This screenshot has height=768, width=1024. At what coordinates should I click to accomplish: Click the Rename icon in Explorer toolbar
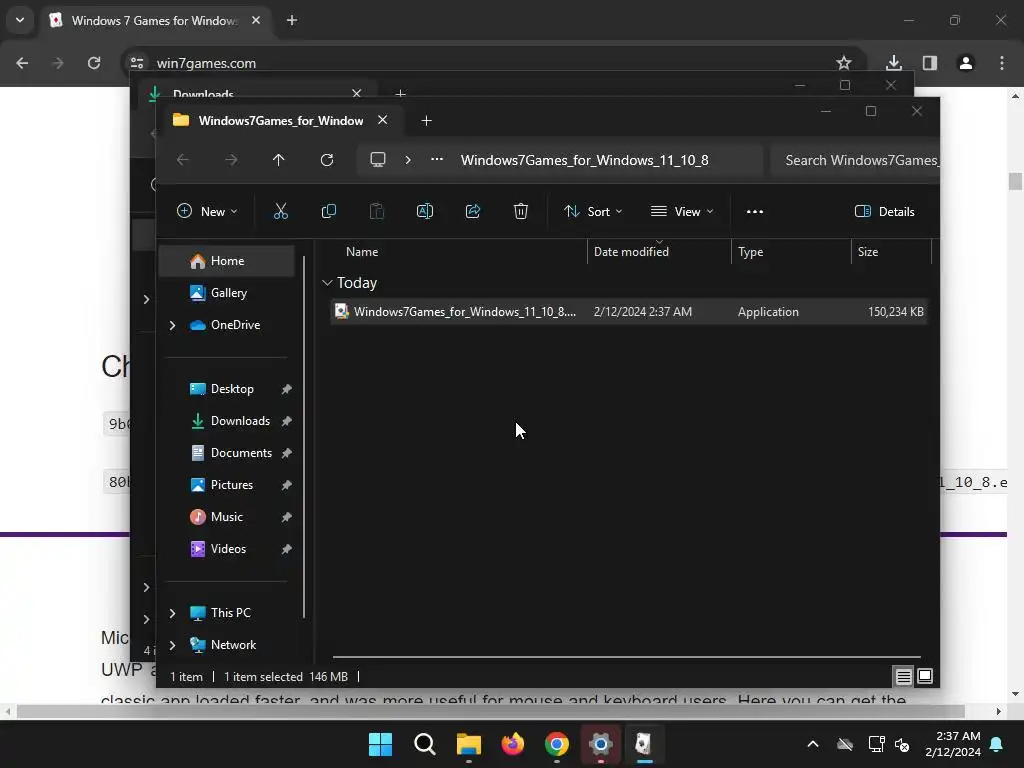tap(424, 211)
